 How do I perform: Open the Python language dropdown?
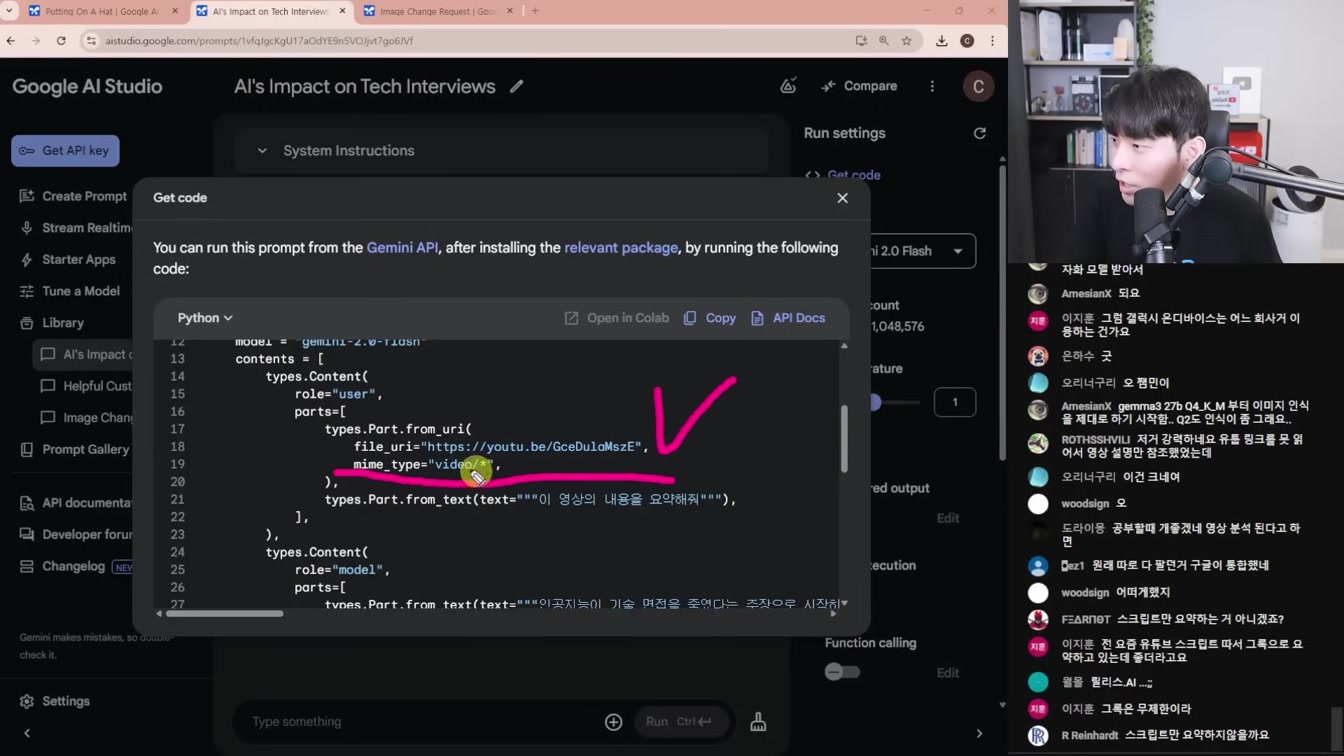(205, 318)
